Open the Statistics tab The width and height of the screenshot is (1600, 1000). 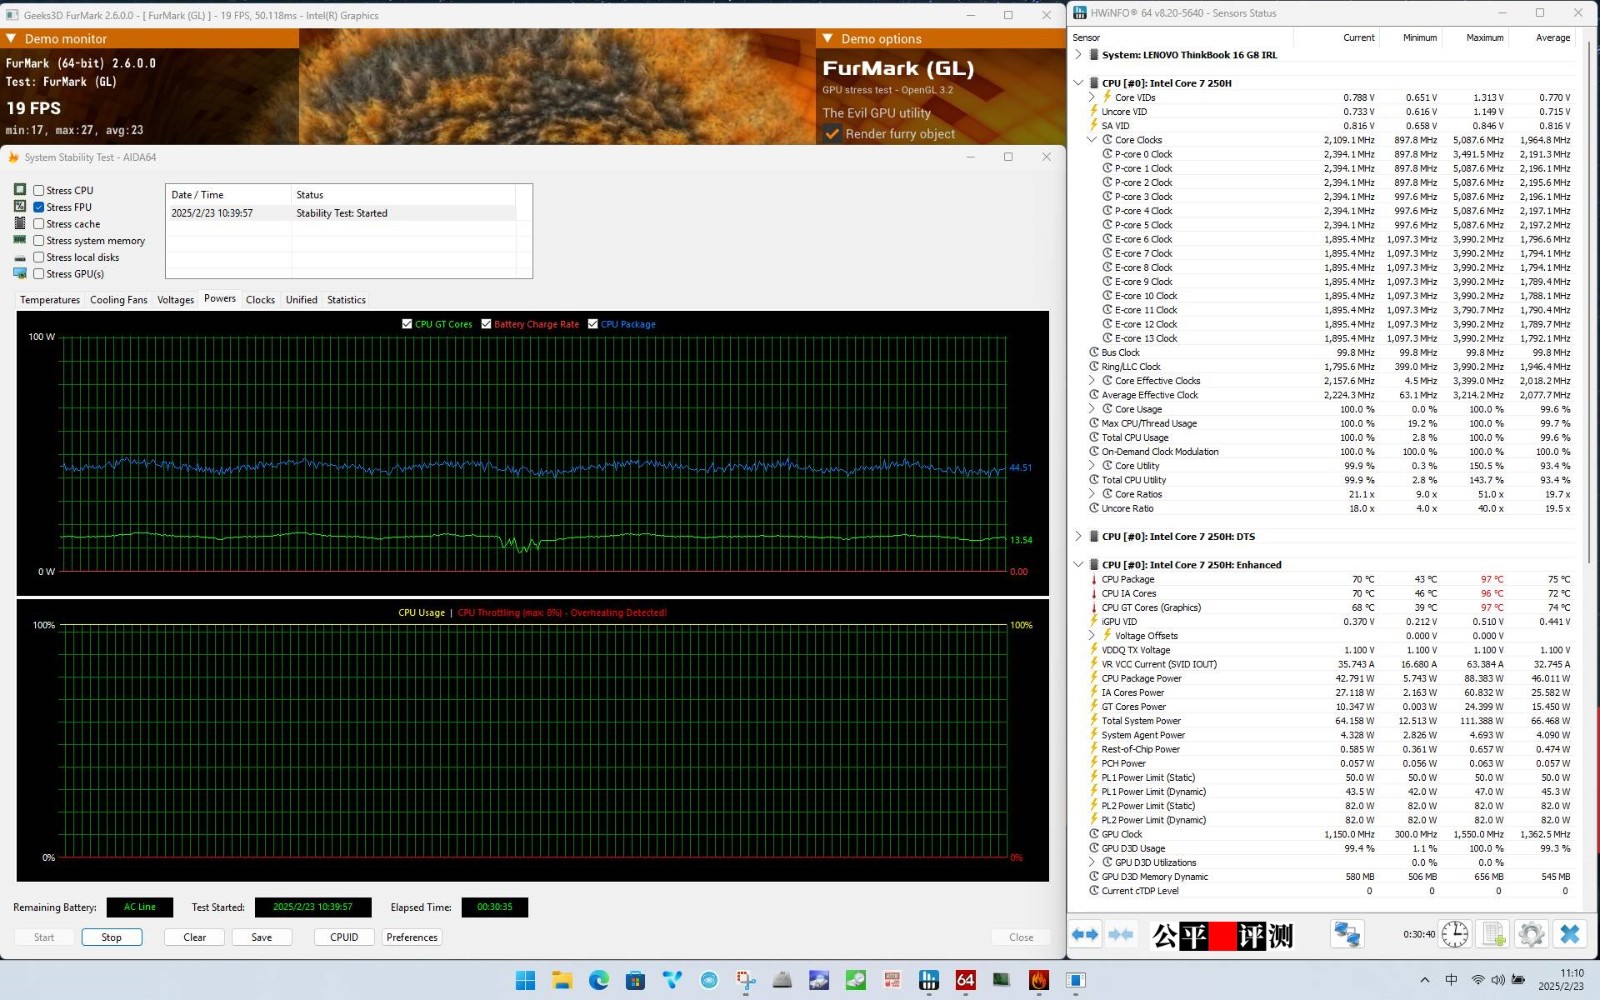[x=346, y=300]
